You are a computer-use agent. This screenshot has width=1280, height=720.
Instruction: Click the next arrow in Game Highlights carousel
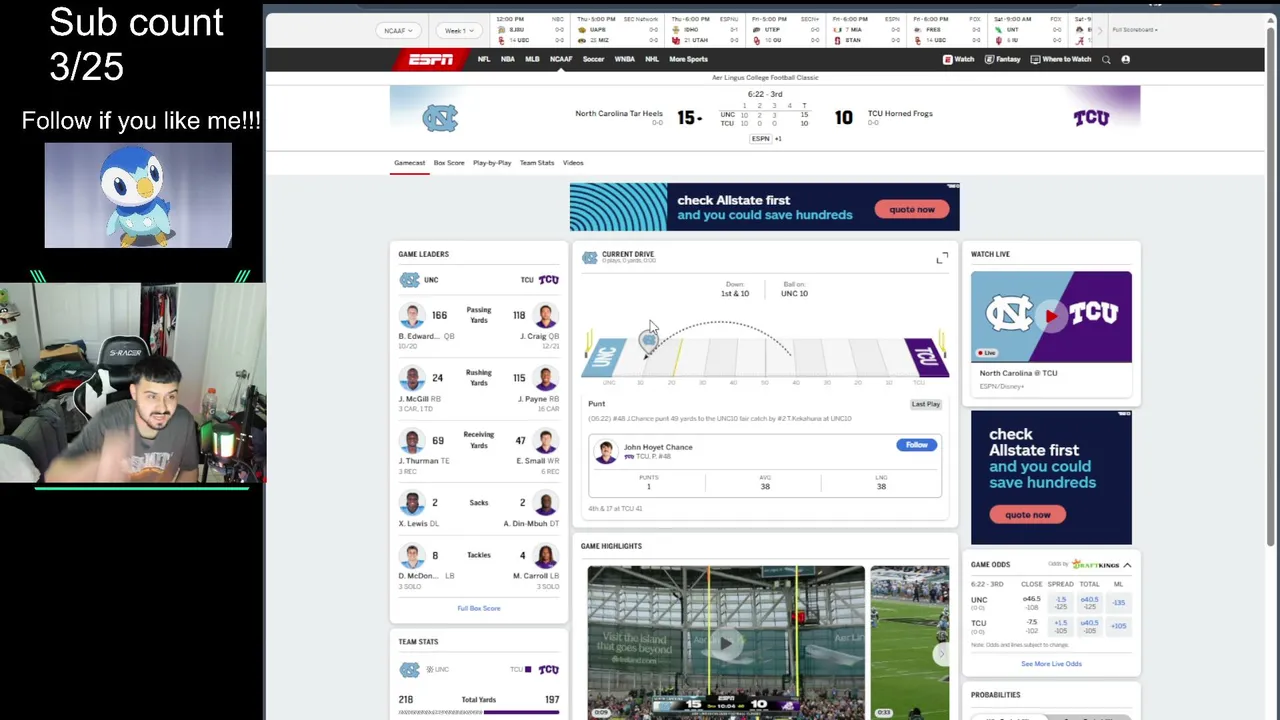pyautogui.click(x=940, y=654)
